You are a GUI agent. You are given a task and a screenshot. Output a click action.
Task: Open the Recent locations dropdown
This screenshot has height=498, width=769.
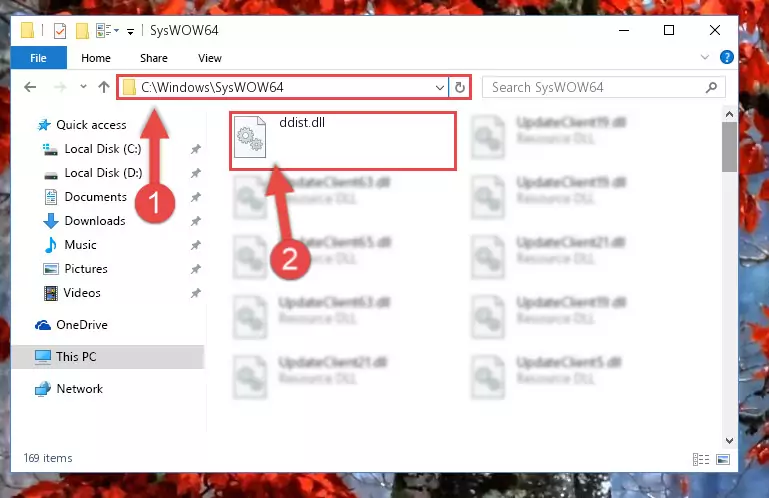click(83, 87)
